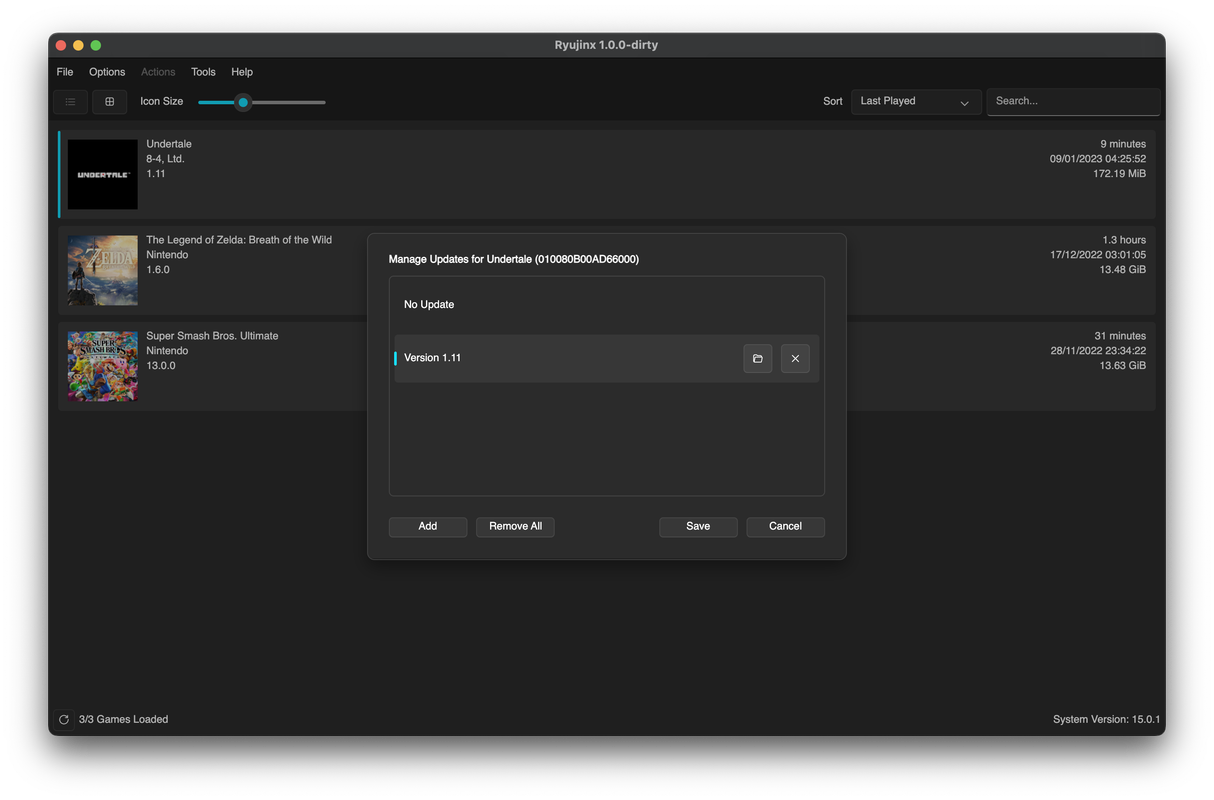Close the Ryujinx window with red button

[60, 45]
